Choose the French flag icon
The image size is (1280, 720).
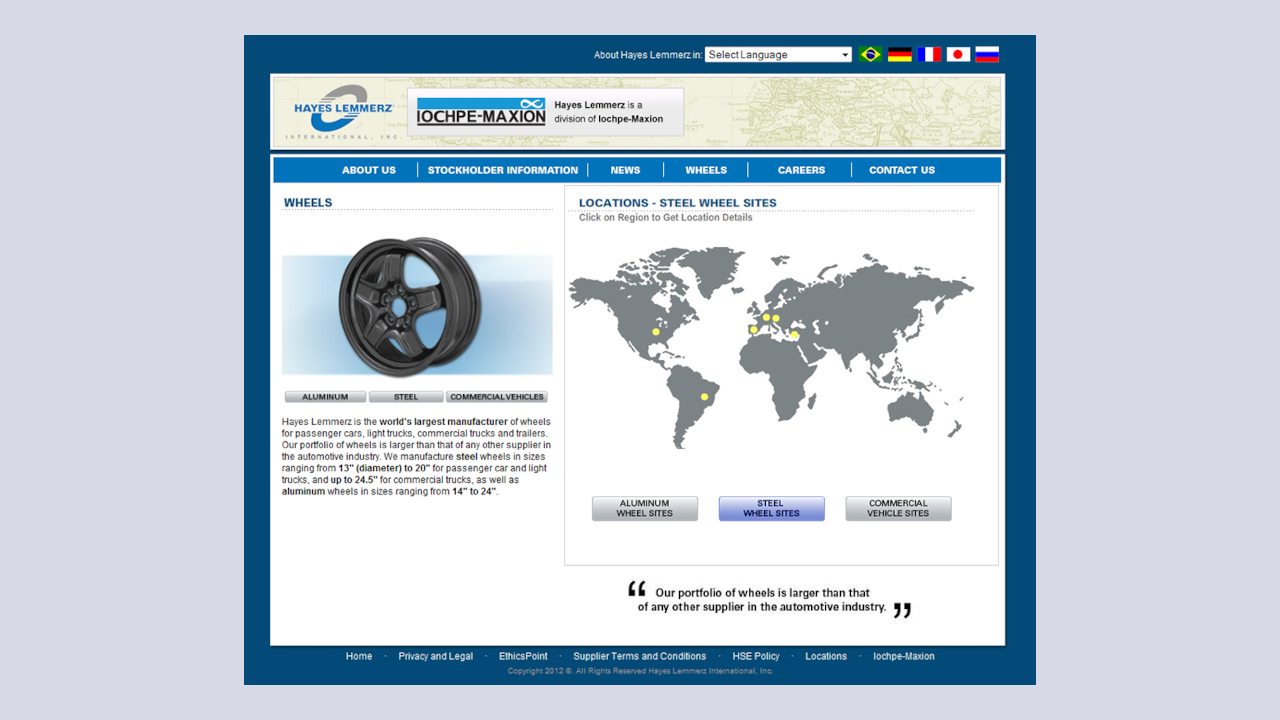pos(929,55)
